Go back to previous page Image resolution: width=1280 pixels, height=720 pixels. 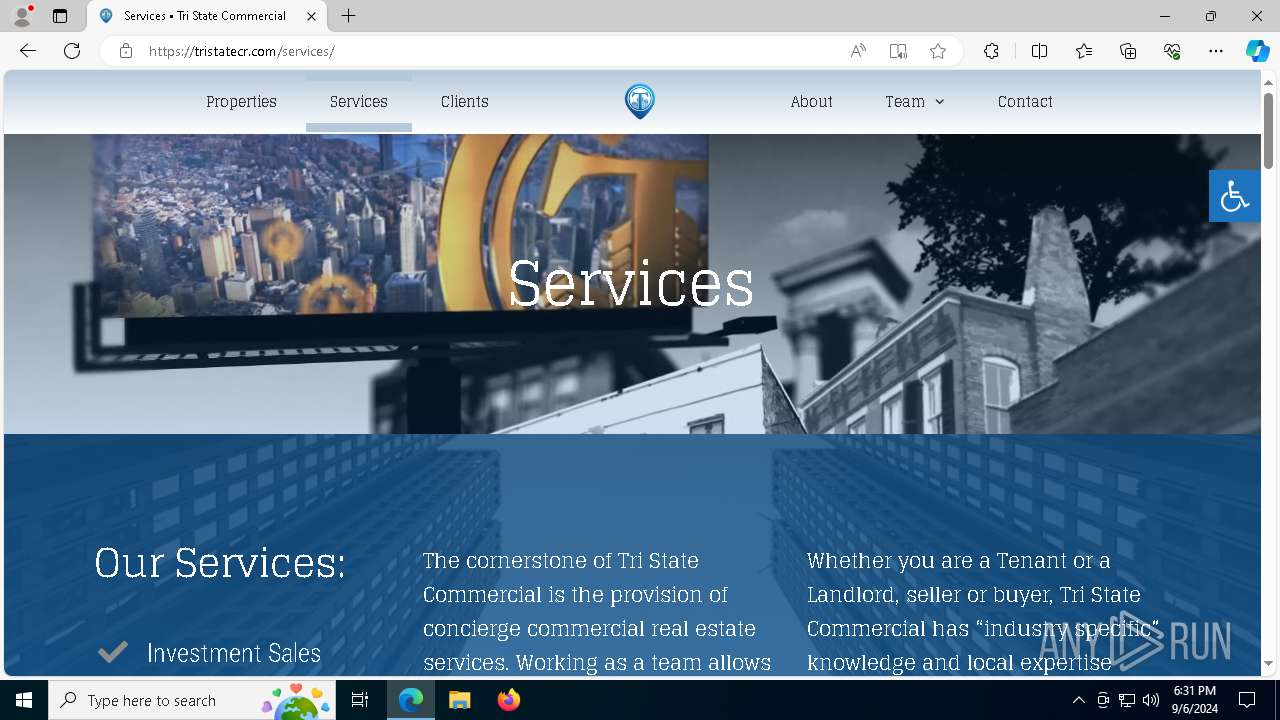point(28,51)
